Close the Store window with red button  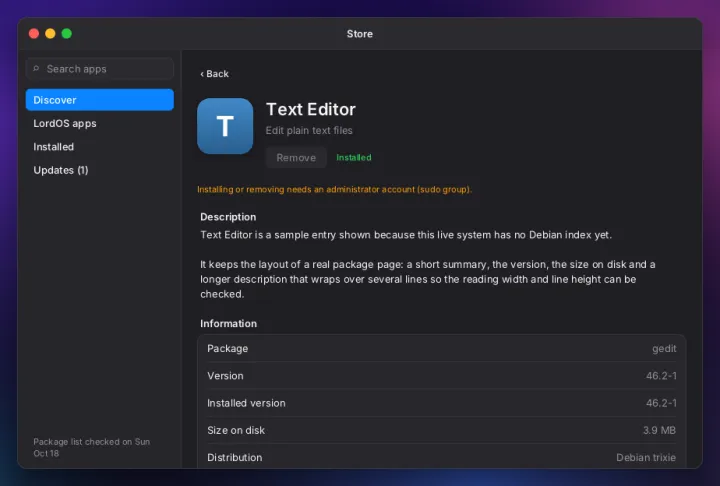click(x=34, y=34)
